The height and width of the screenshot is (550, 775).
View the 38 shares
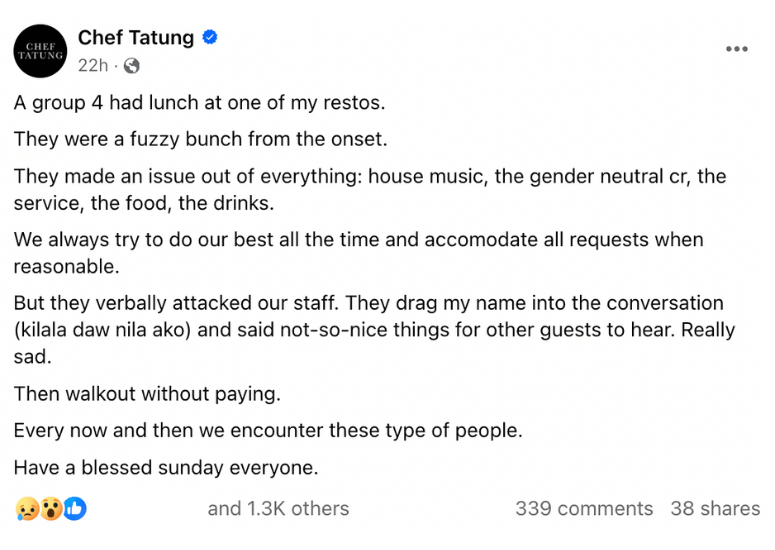coord(715,508)
